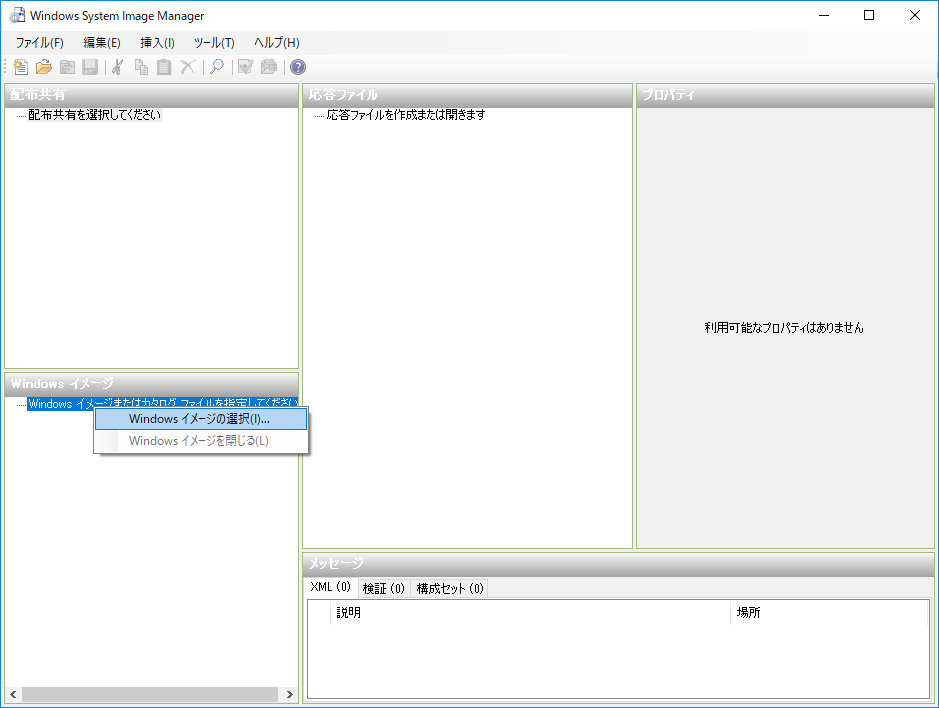This screenshot has width=939, height=708.
Task: Click the close answer file toolbar icon
Action: [67, 67]
